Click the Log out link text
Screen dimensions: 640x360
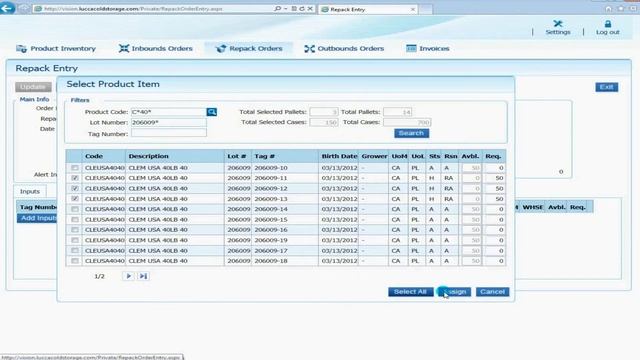click(x=608, y=32)
